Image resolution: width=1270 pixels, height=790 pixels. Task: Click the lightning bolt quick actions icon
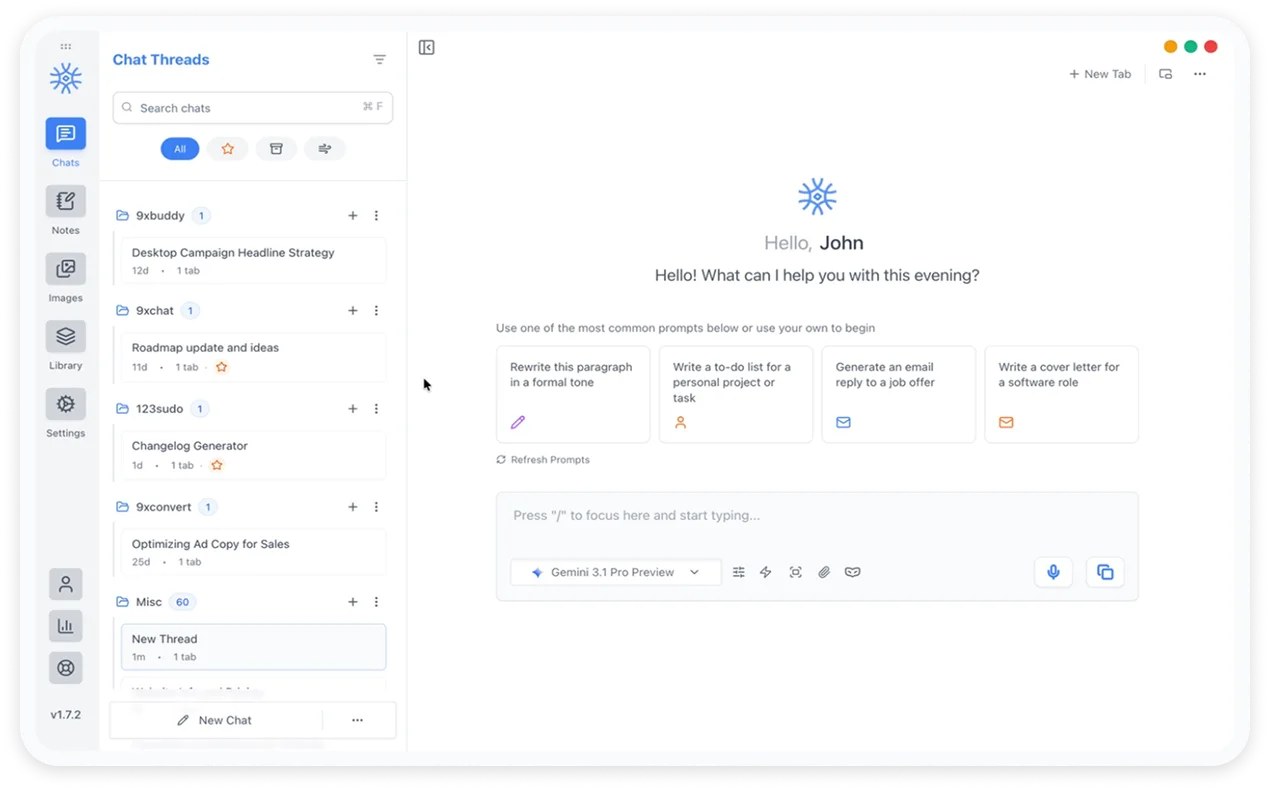point(766,572)
